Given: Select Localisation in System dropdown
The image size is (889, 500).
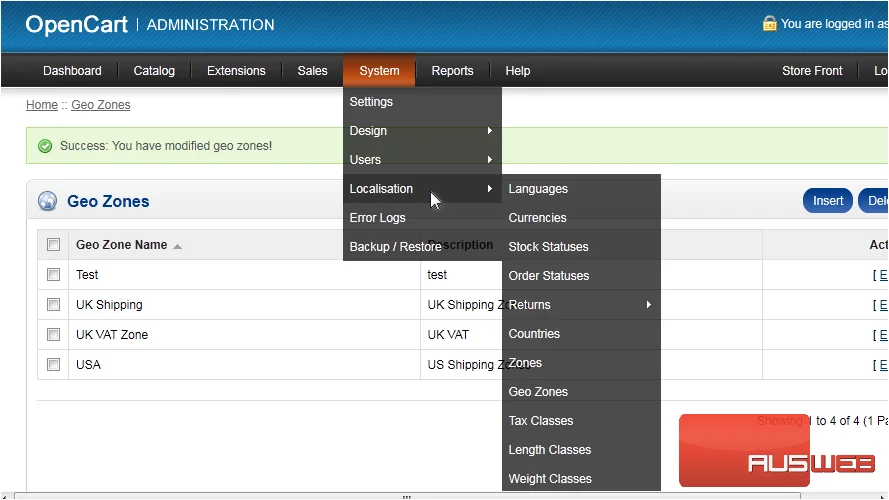Looking at the screenshot, I should pyautogui.click(x=422, y=189).
